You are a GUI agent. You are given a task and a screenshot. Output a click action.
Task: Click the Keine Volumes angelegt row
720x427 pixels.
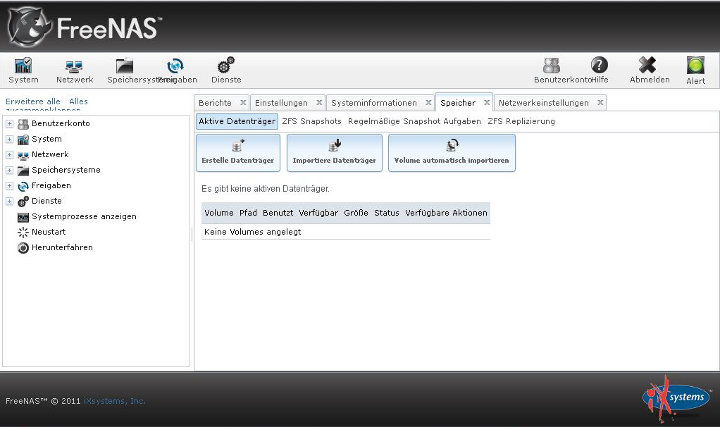click(x=345, y=232)
